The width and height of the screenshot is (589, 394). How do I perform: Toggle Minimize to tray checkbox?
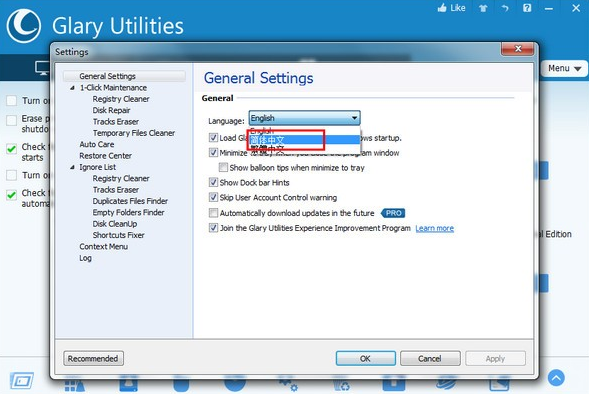[x=213, y=152]
